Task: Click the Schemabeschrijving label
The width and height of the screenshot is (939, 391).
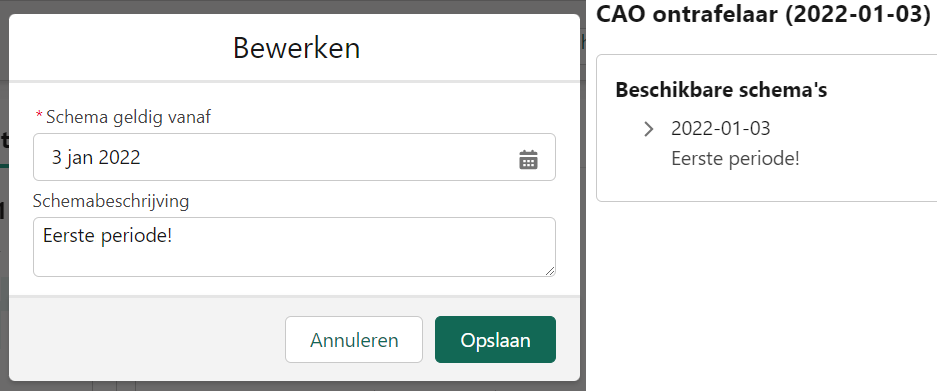Action: click(x=111, y=201)
